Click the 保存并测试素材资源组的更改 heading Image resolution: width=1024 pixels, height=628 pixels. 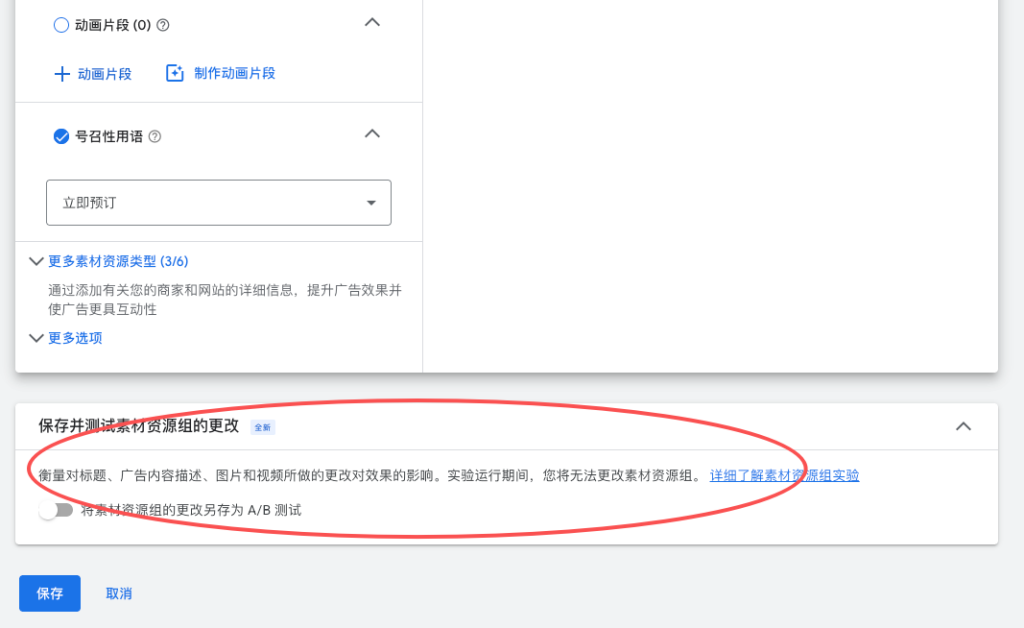pyautogui.click(x=138, y=426)
